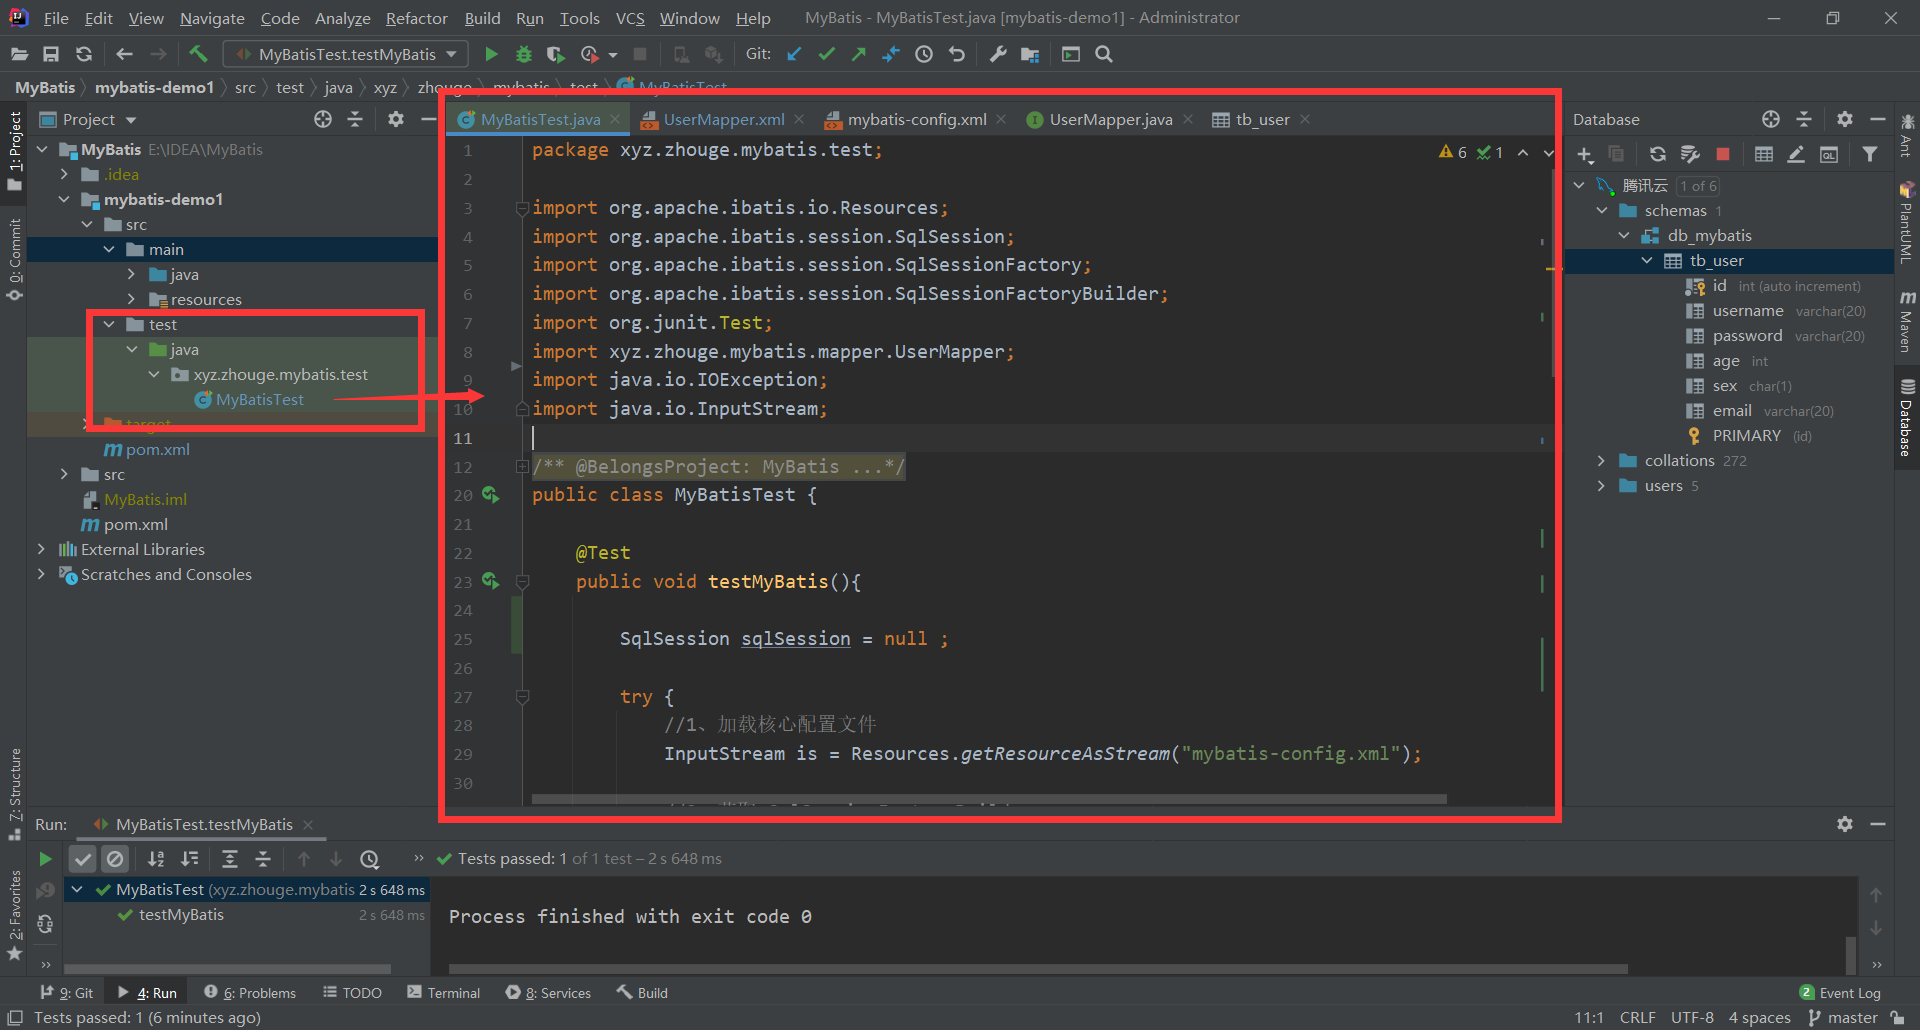This screenshot has width=1920, height=1030.
Task: Toggle Show Passed tests in Run panel
Action: click(x=83, y=859)
